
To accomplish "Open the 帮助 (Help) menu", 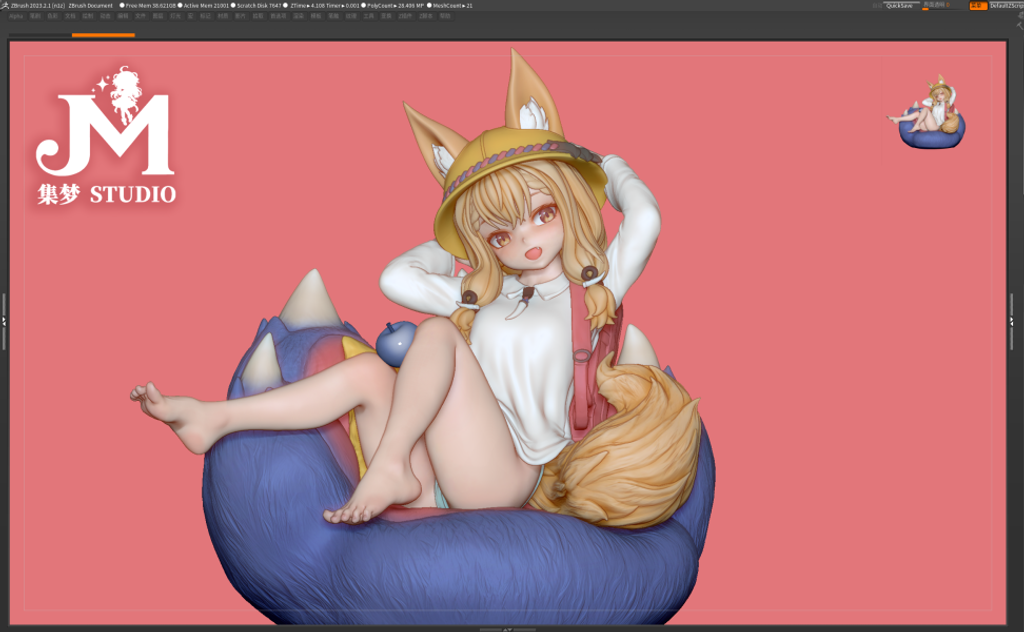I will point(445,16).
